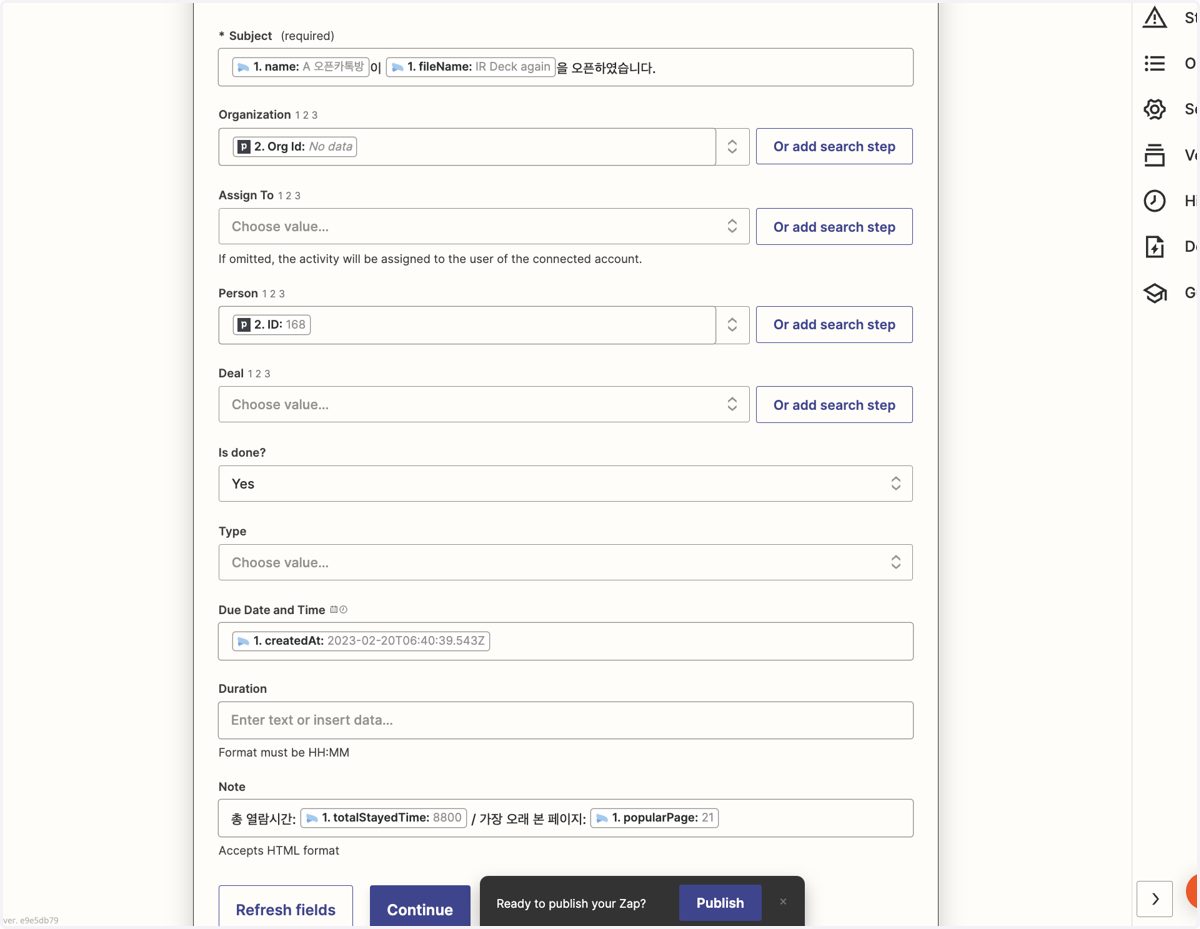This screenshot has width=1200, height=929.
Task: Click the popularPage pill's app icon
Action: (x=602, y=818)
